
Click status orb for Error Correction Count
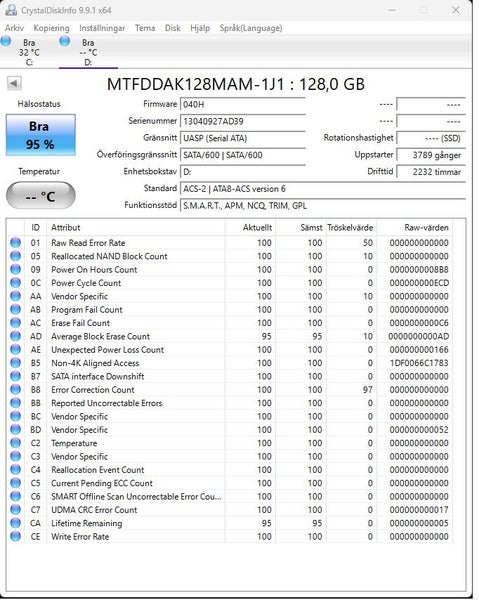coord(15,390)
